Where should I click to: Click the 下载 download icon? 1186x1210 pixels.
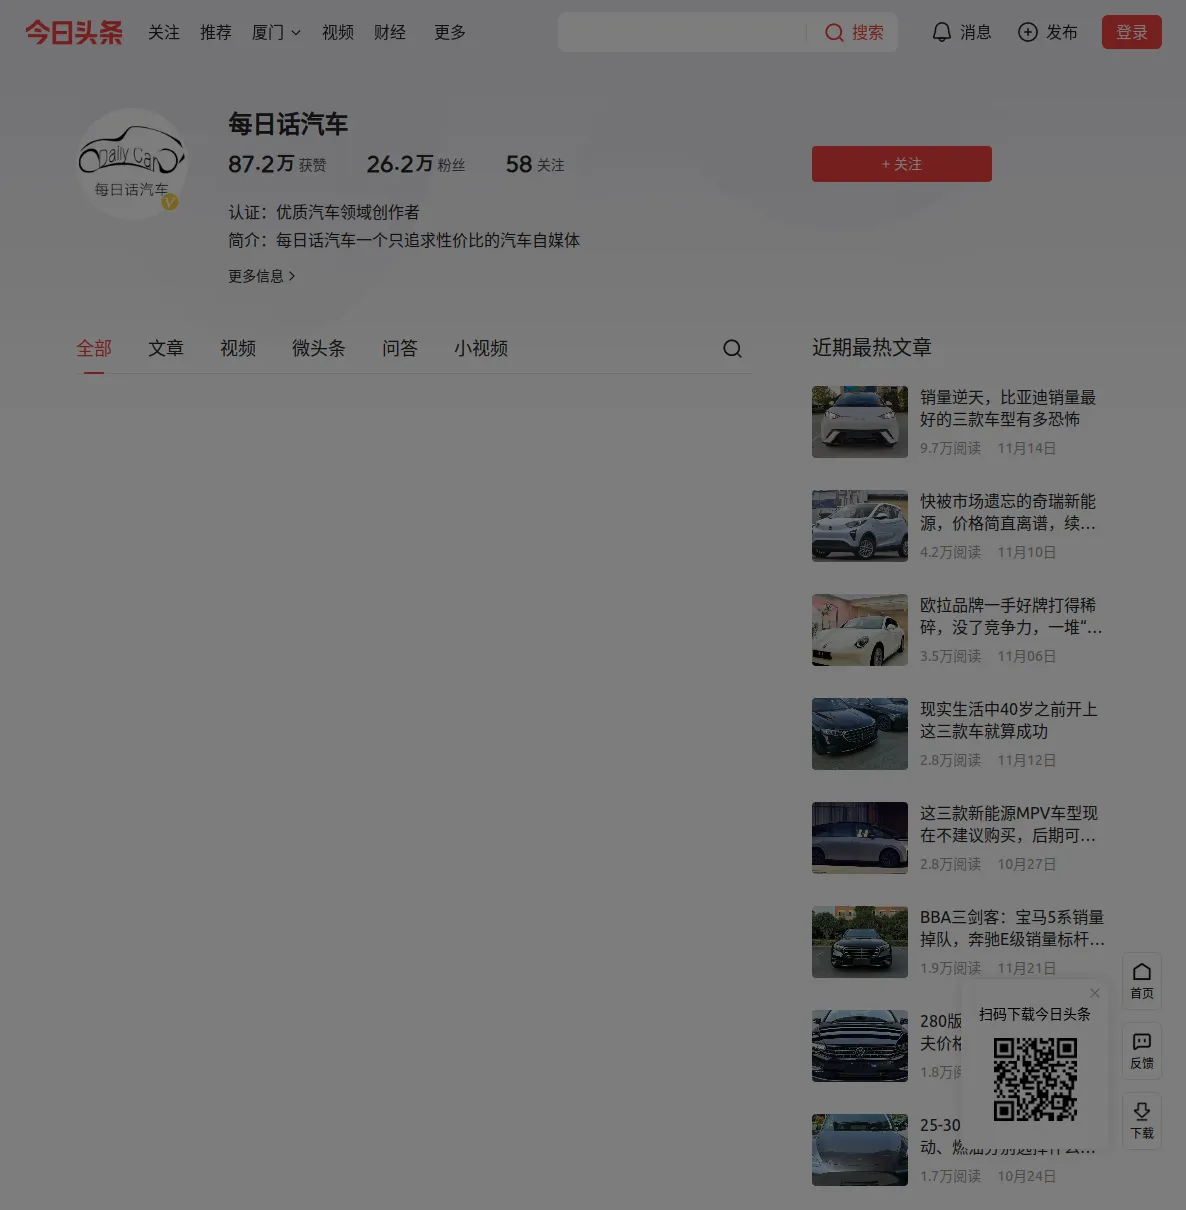click(1142, 1111)
